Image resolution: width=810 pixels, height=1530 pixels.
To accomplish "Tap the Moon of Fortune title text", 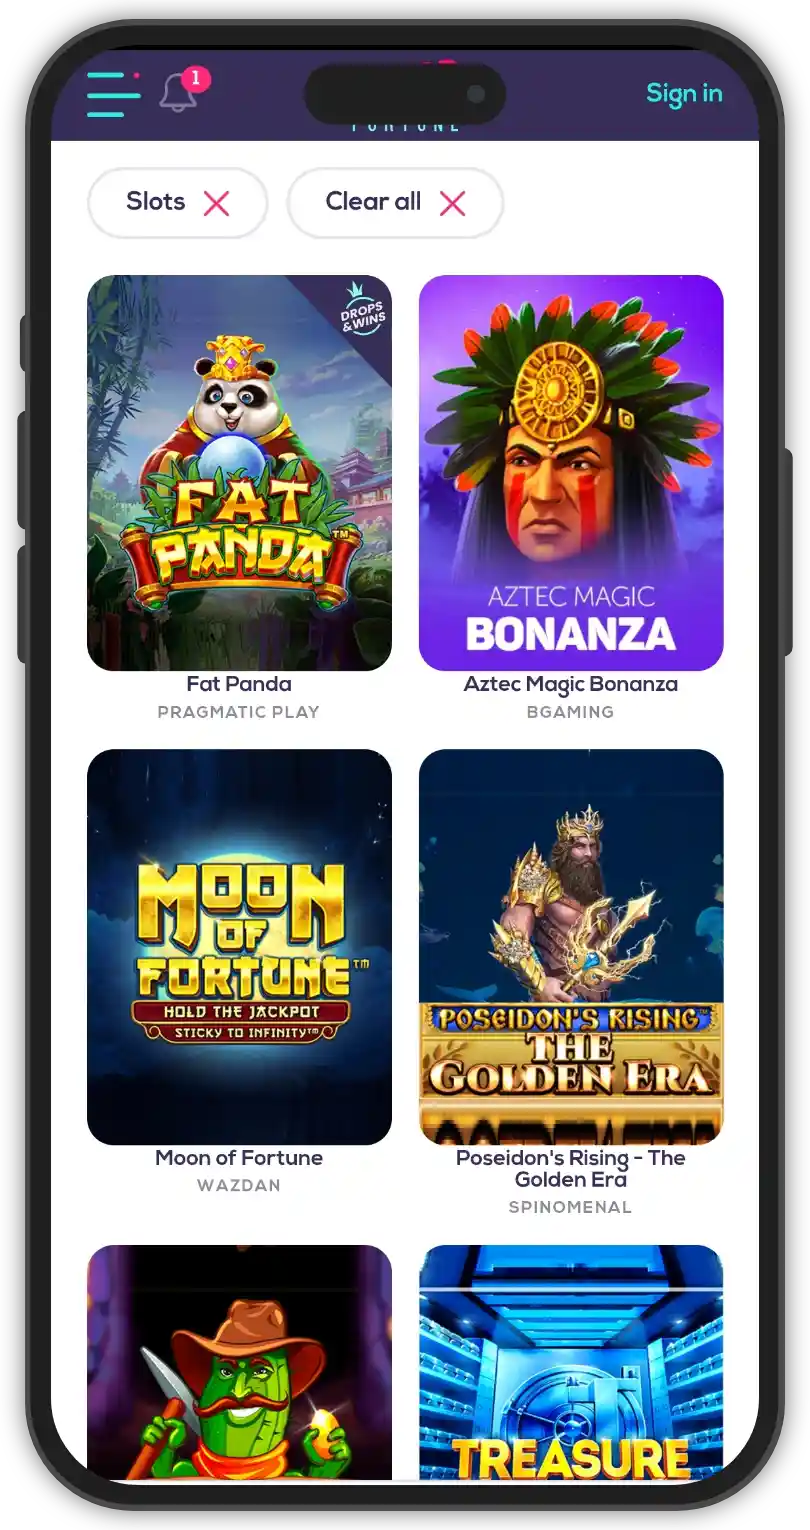I will 239,1158.
